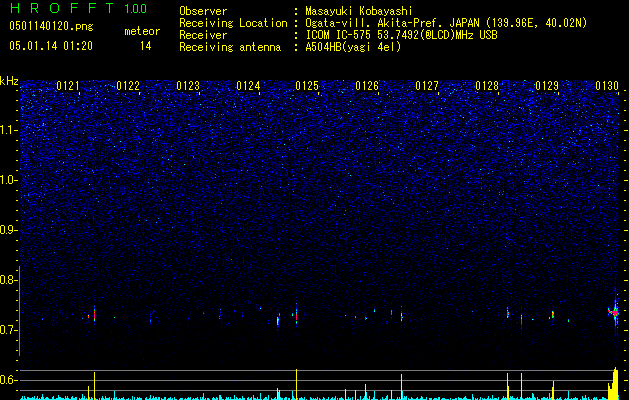
Task: Click the 'meteor' count label
Action: click(x=142, y=31)
